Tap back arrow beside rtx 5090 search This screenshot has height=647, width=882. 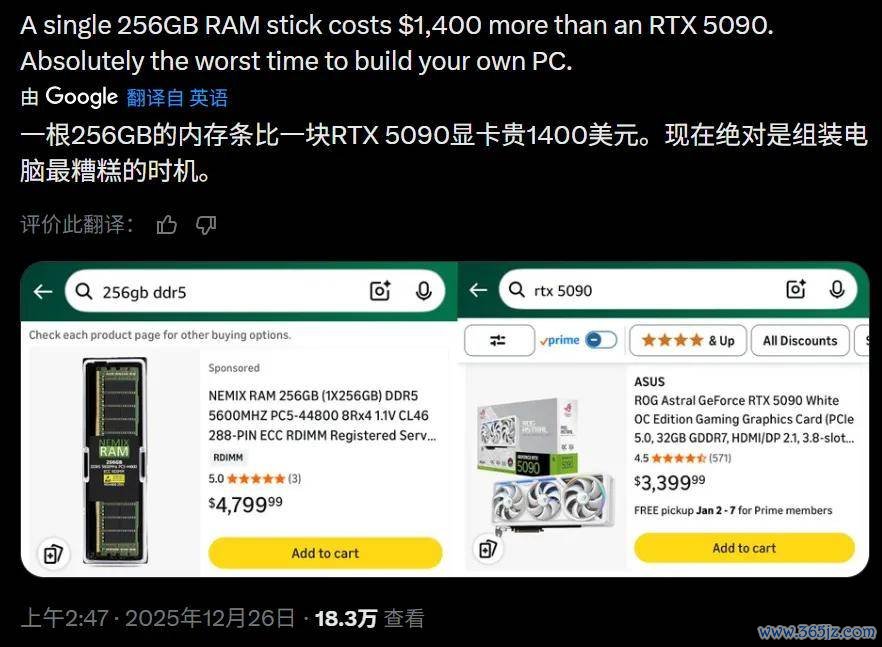click(x=478, y=290)
